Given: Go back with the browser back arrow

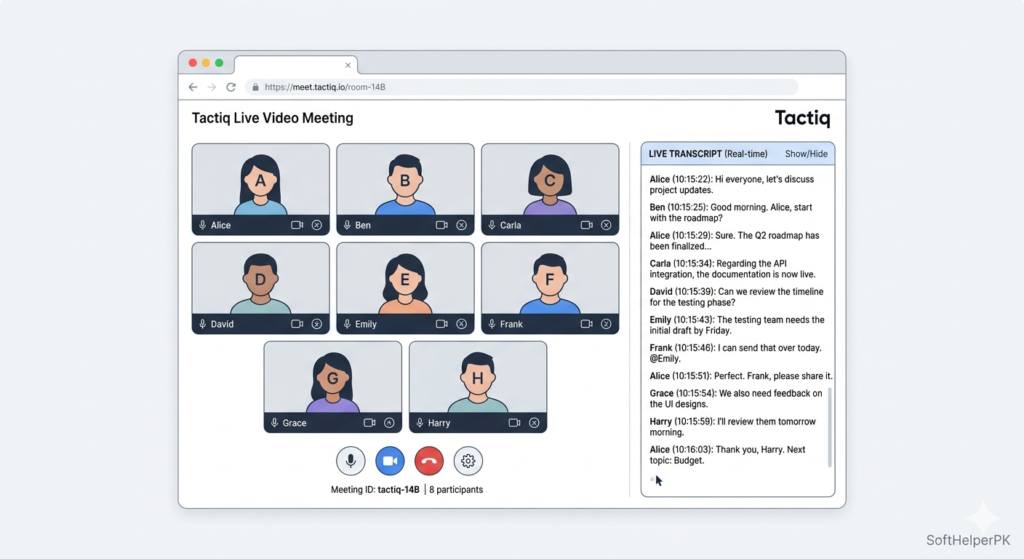Looking at the screenshot, I should click(193, 87).
